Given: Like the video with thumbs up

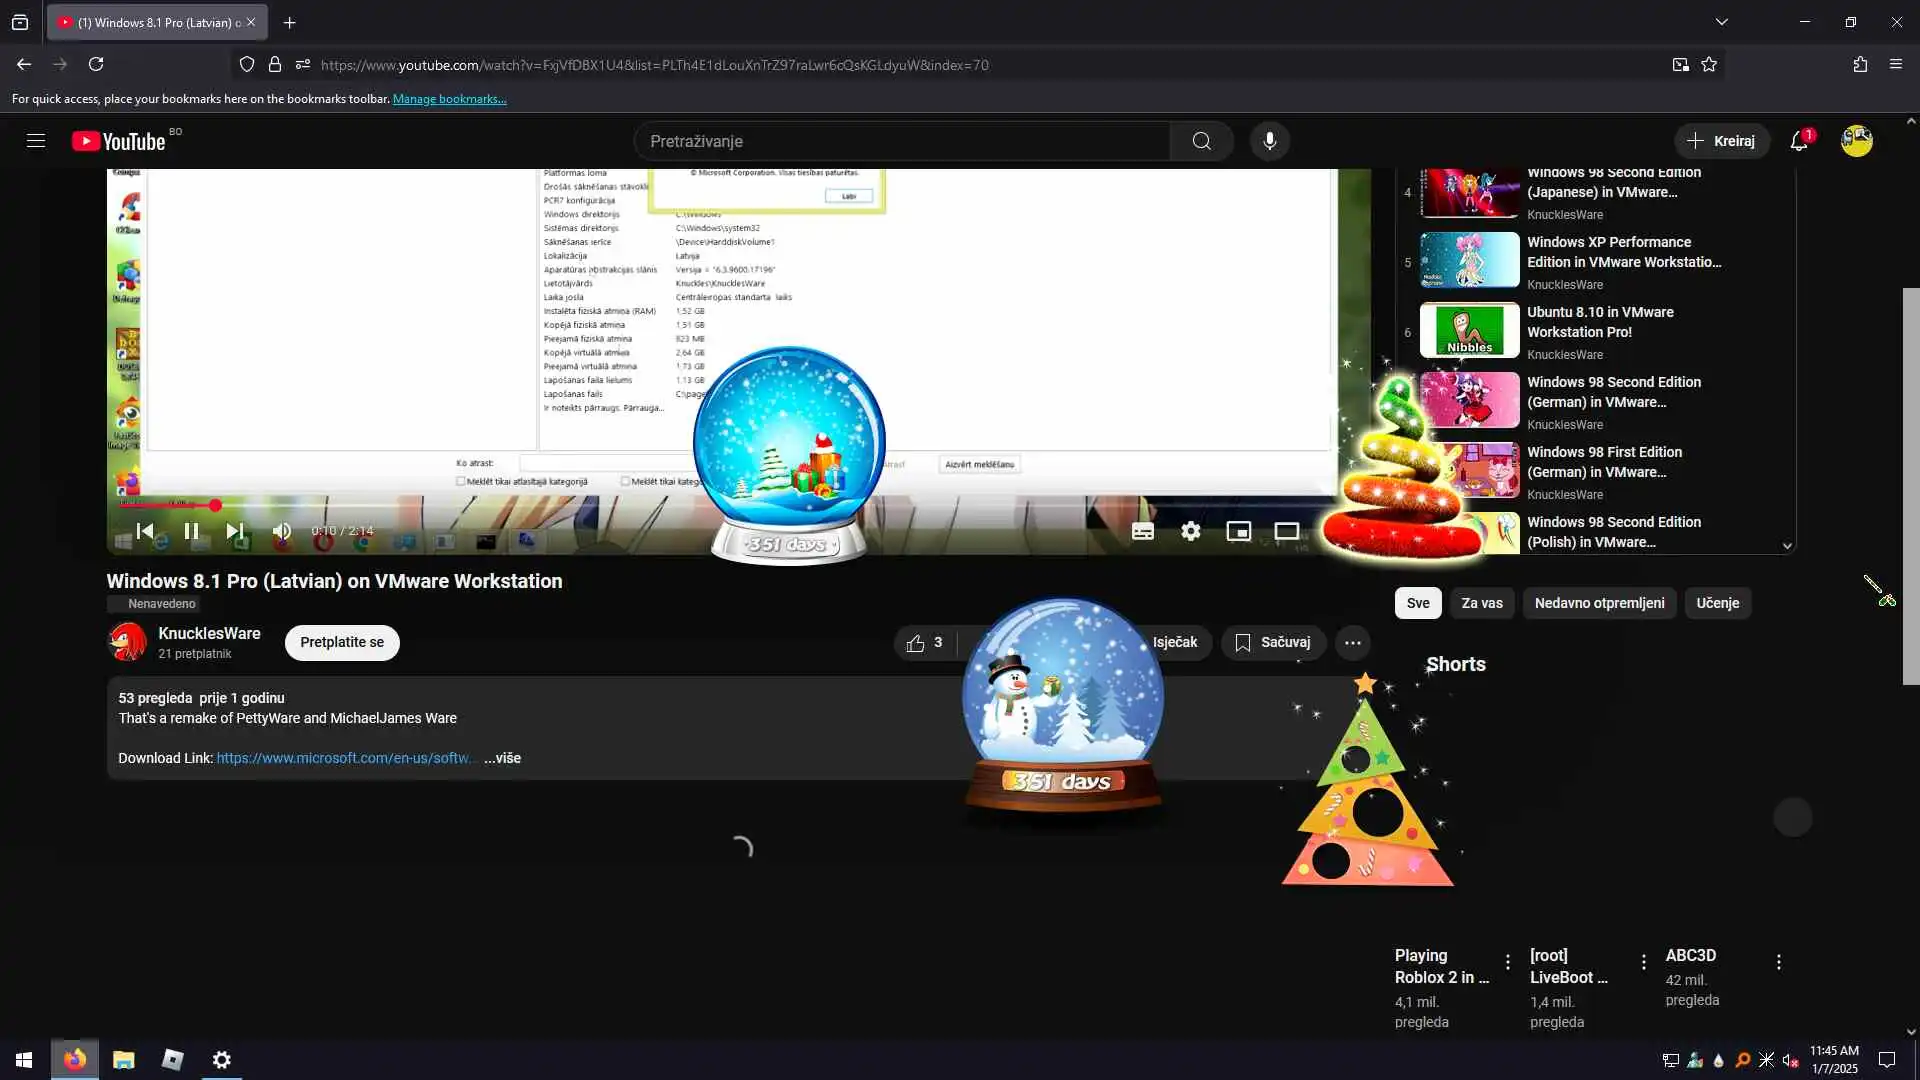Looking at the screenshot, I should click(915, 643).
